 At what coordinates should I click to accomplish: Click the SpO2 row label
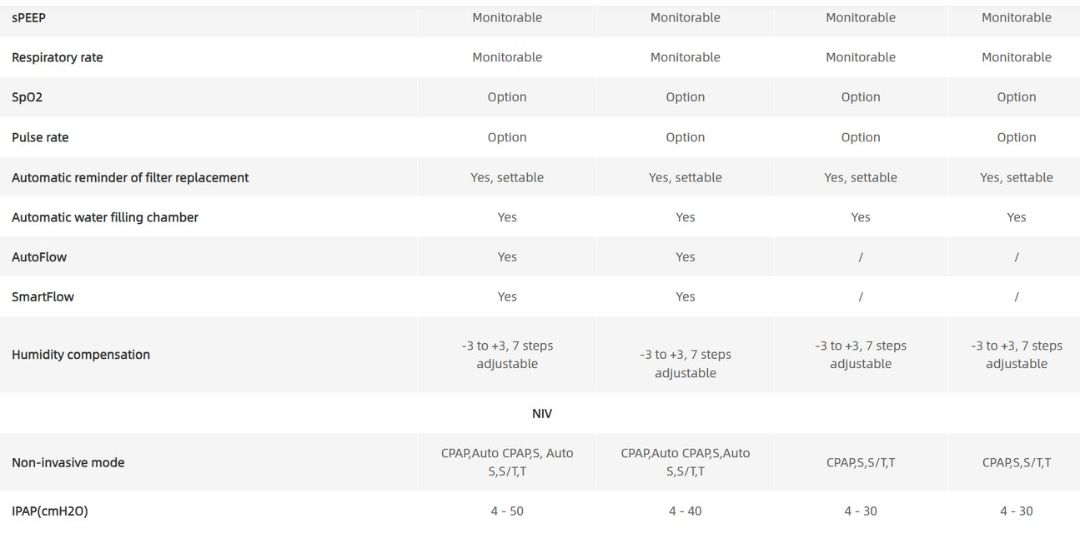(27, 98)
